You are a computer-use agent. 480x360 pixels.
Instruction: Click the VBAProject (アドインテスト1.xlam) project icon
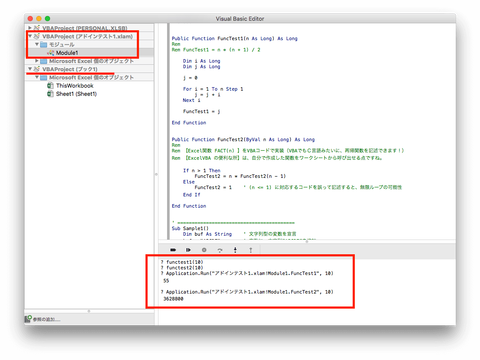point(37,36)
